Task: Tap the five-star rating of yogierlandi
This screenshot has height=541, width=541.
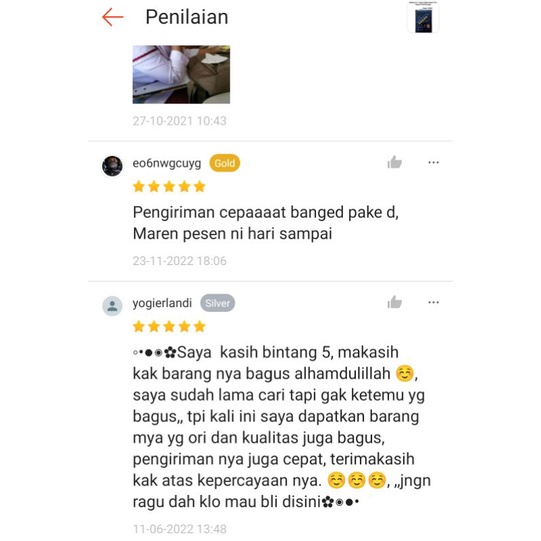Action: 169,326
